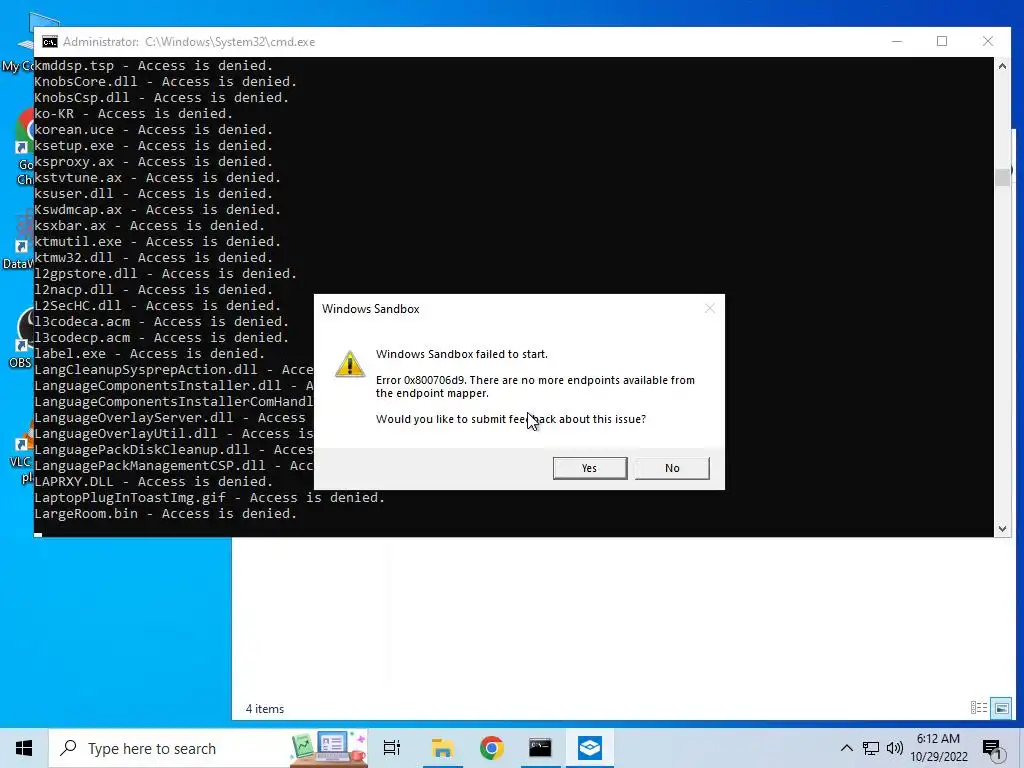Open network status tray icon
The image size is (1024, 768).
(x=871, y=748)
